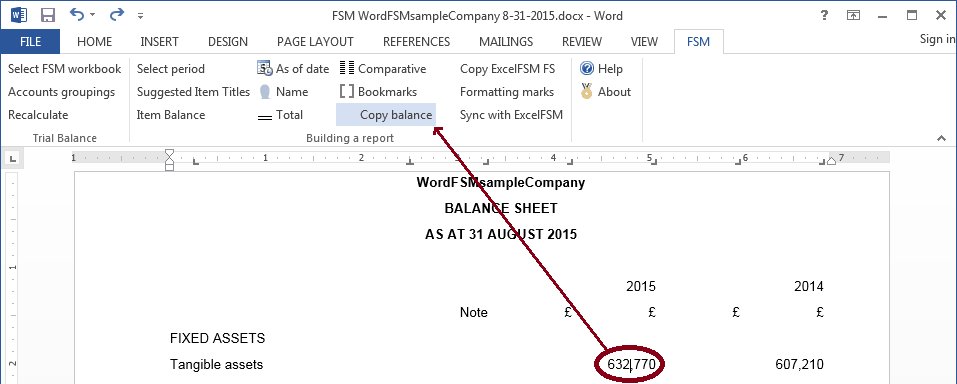
Task: Open the FILE tab
Action: (x=31, y=42)
